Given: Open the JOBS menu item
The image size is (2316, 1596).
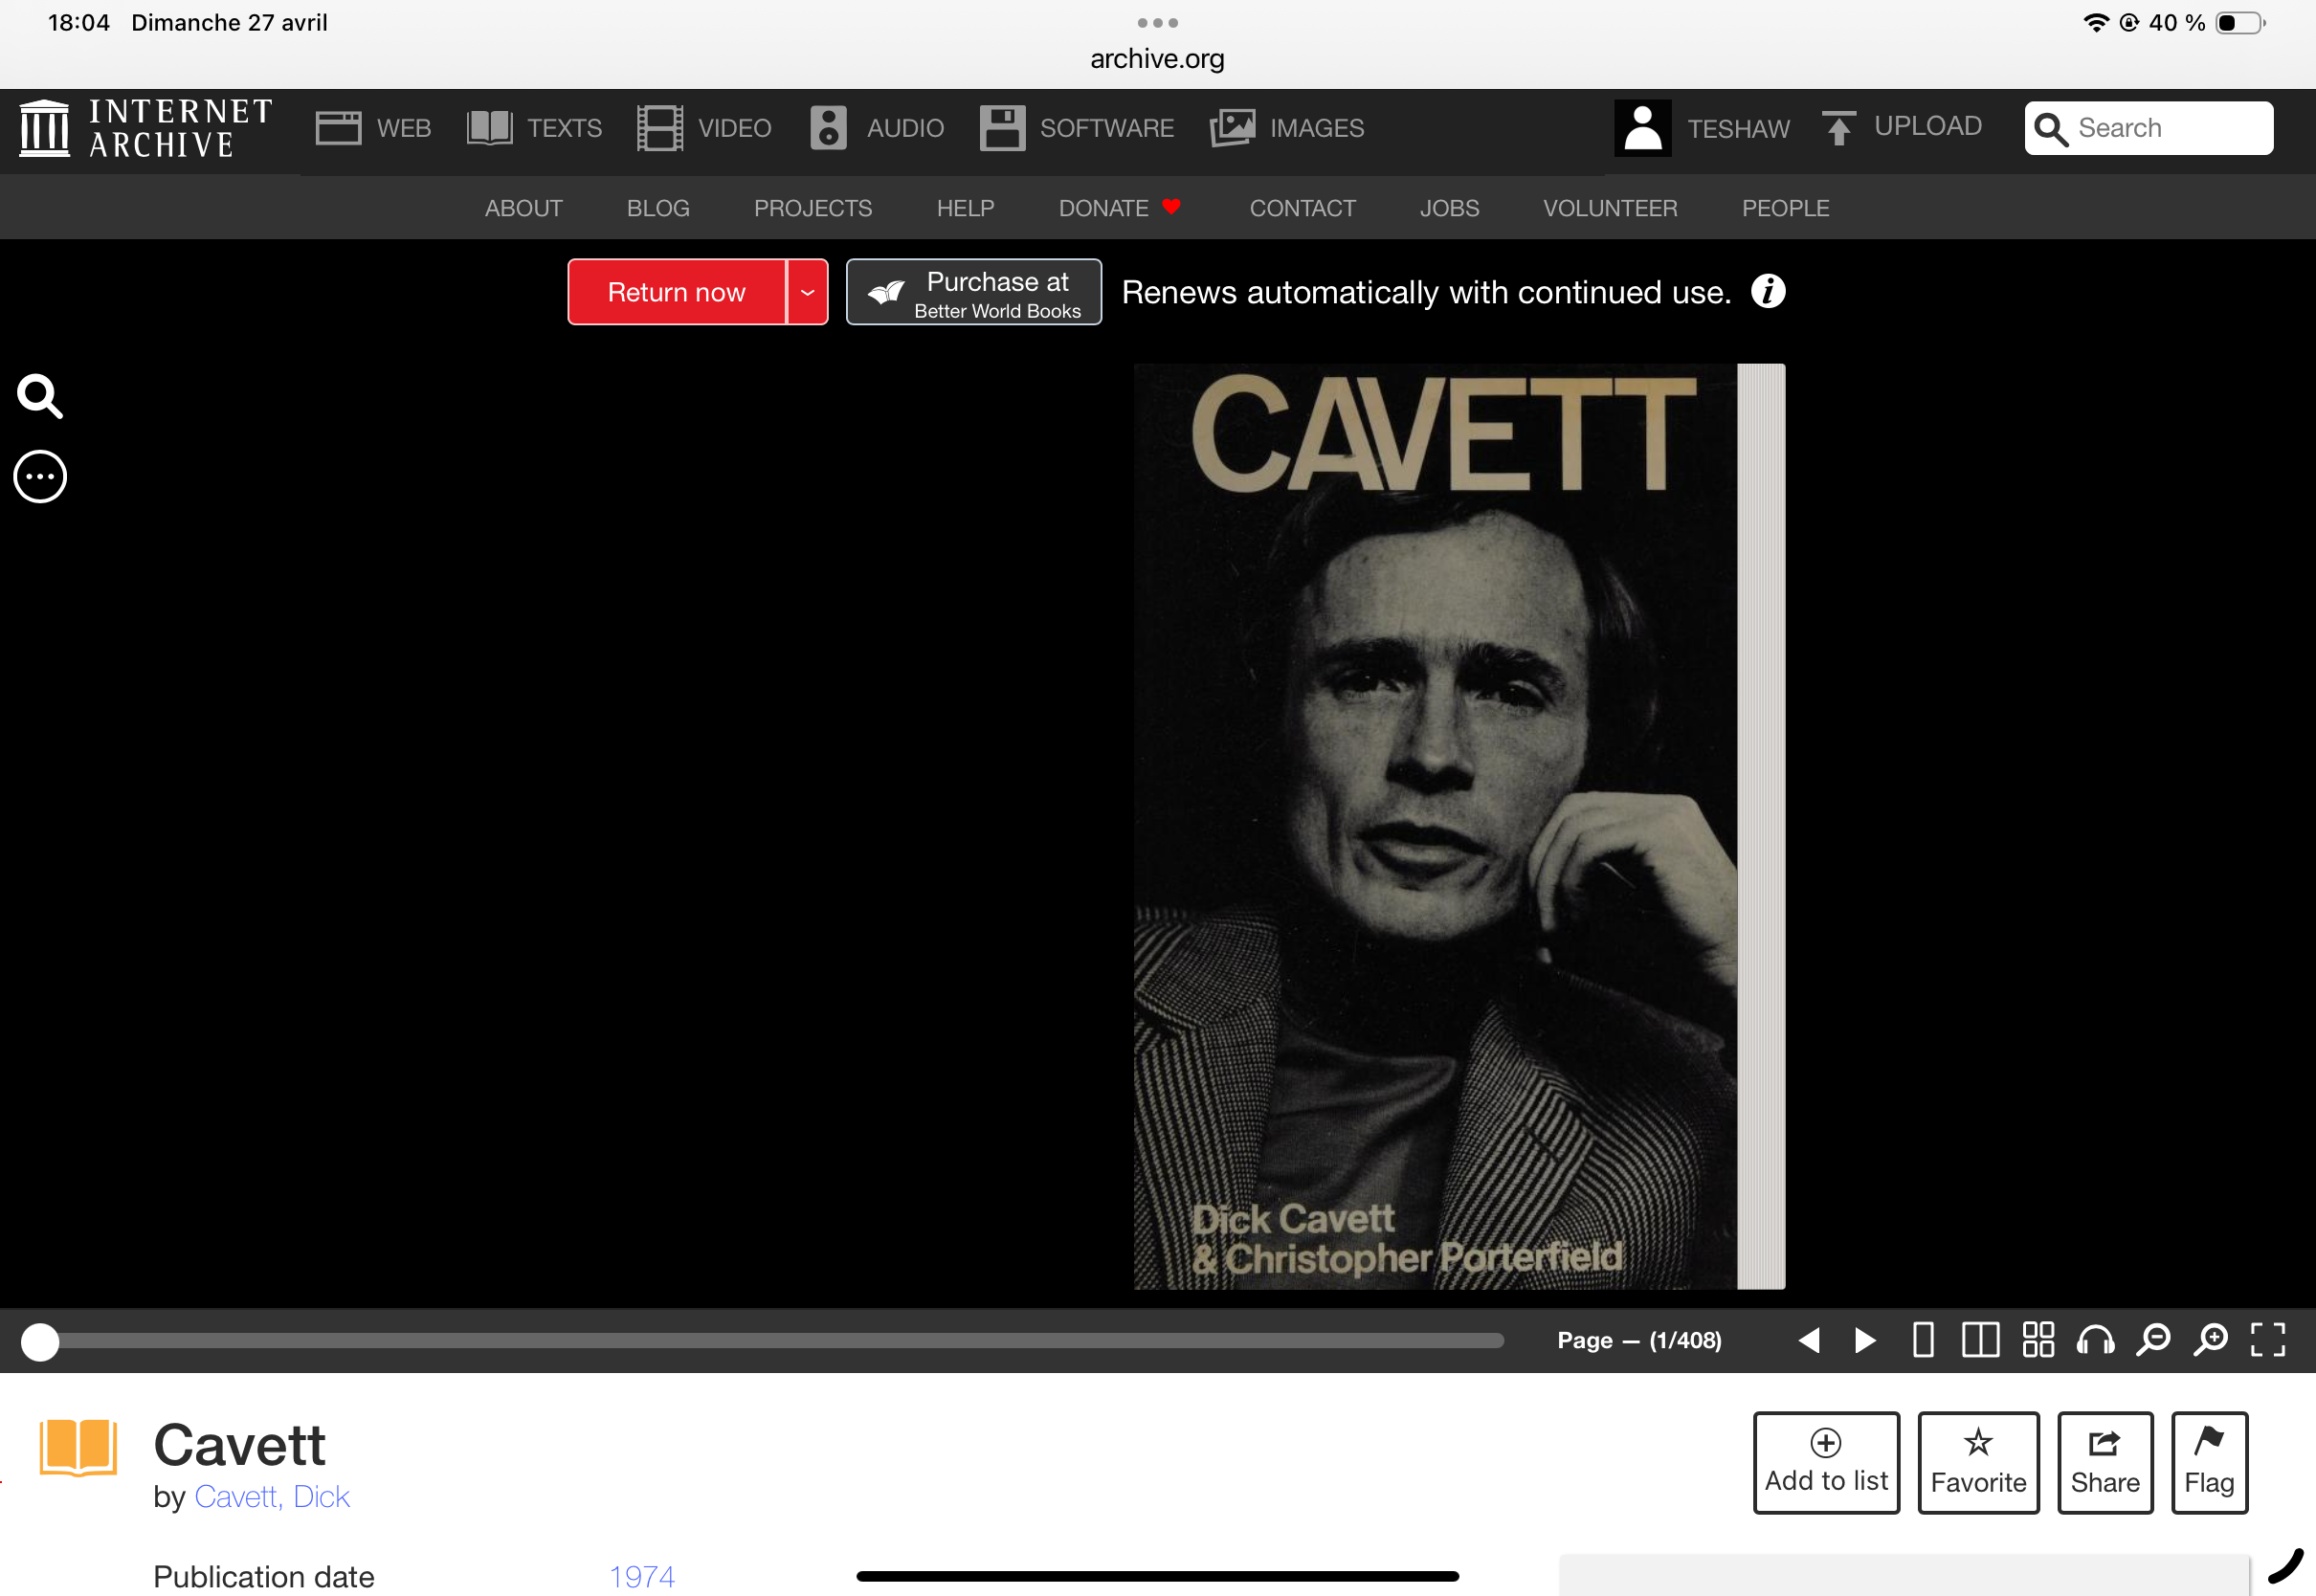Looking at the screenshot, I should (1450, 208).
